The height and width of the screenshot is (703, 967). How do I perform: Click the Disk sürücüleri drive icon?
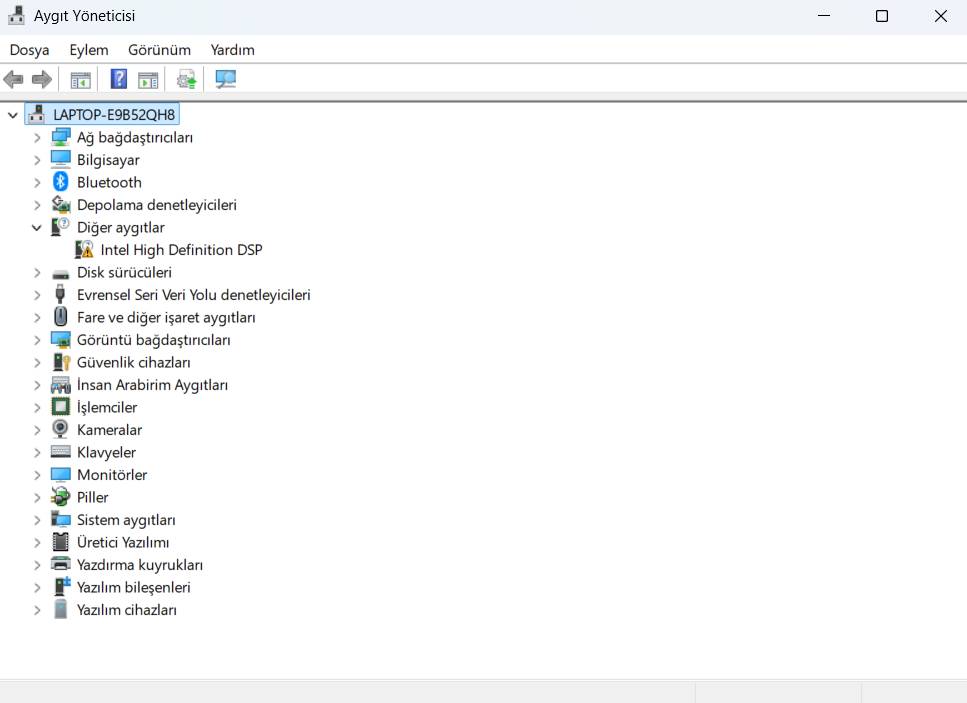coord(60,273)
